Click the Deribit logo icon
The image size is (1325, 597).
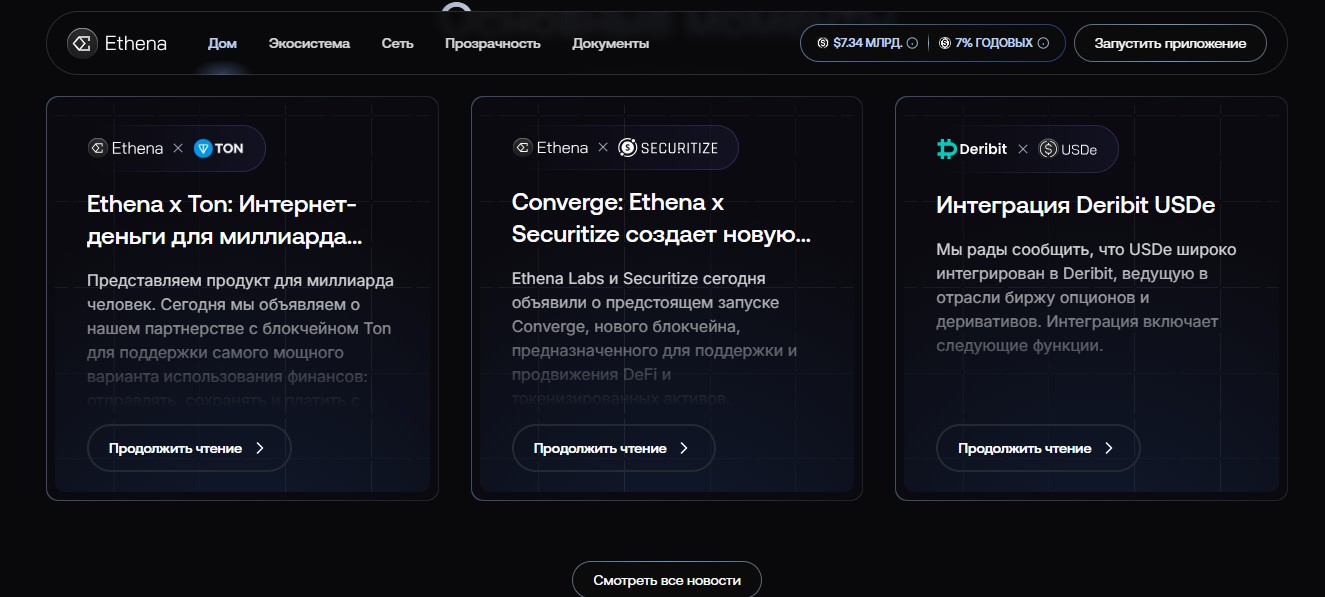pyautogui.click(x=946, y=149)
